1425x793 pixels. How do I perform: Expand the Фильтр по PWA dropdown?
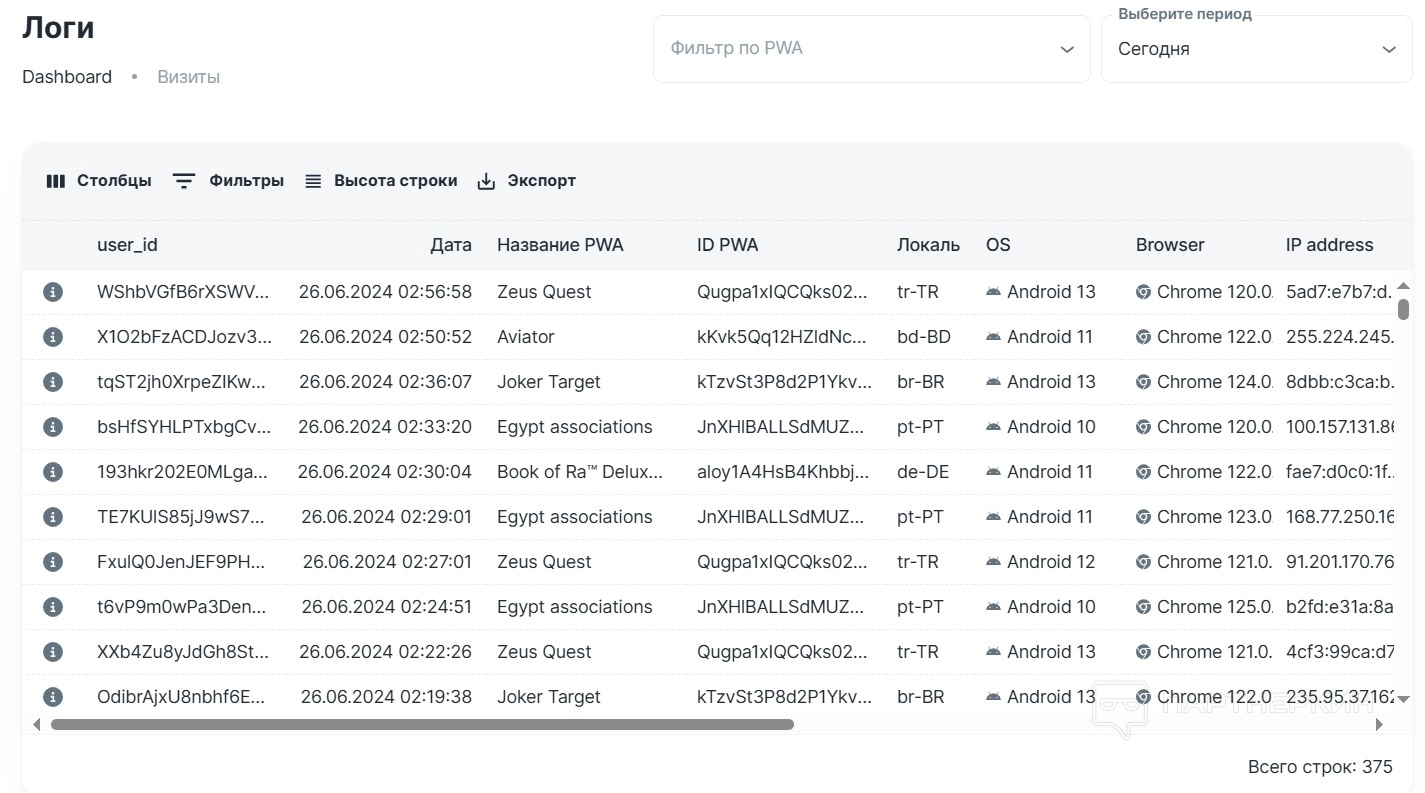click(x=870, y=49)
